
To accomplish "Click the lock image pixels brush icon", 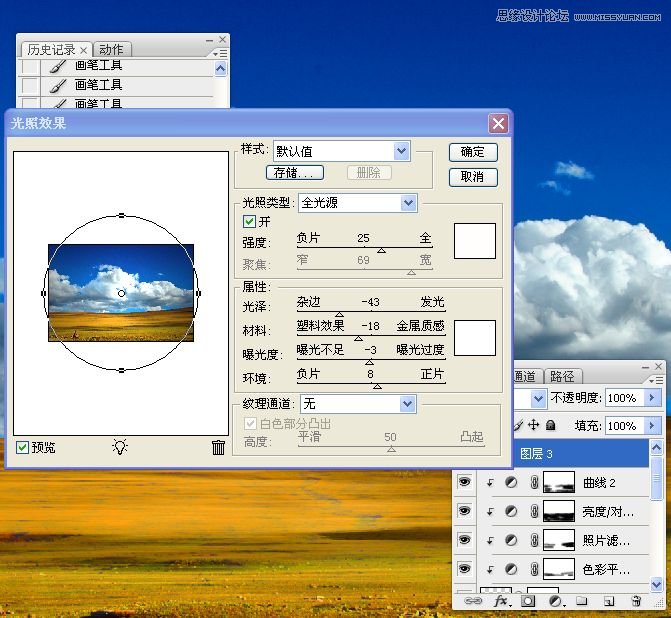I will click(x=518, y=425).
